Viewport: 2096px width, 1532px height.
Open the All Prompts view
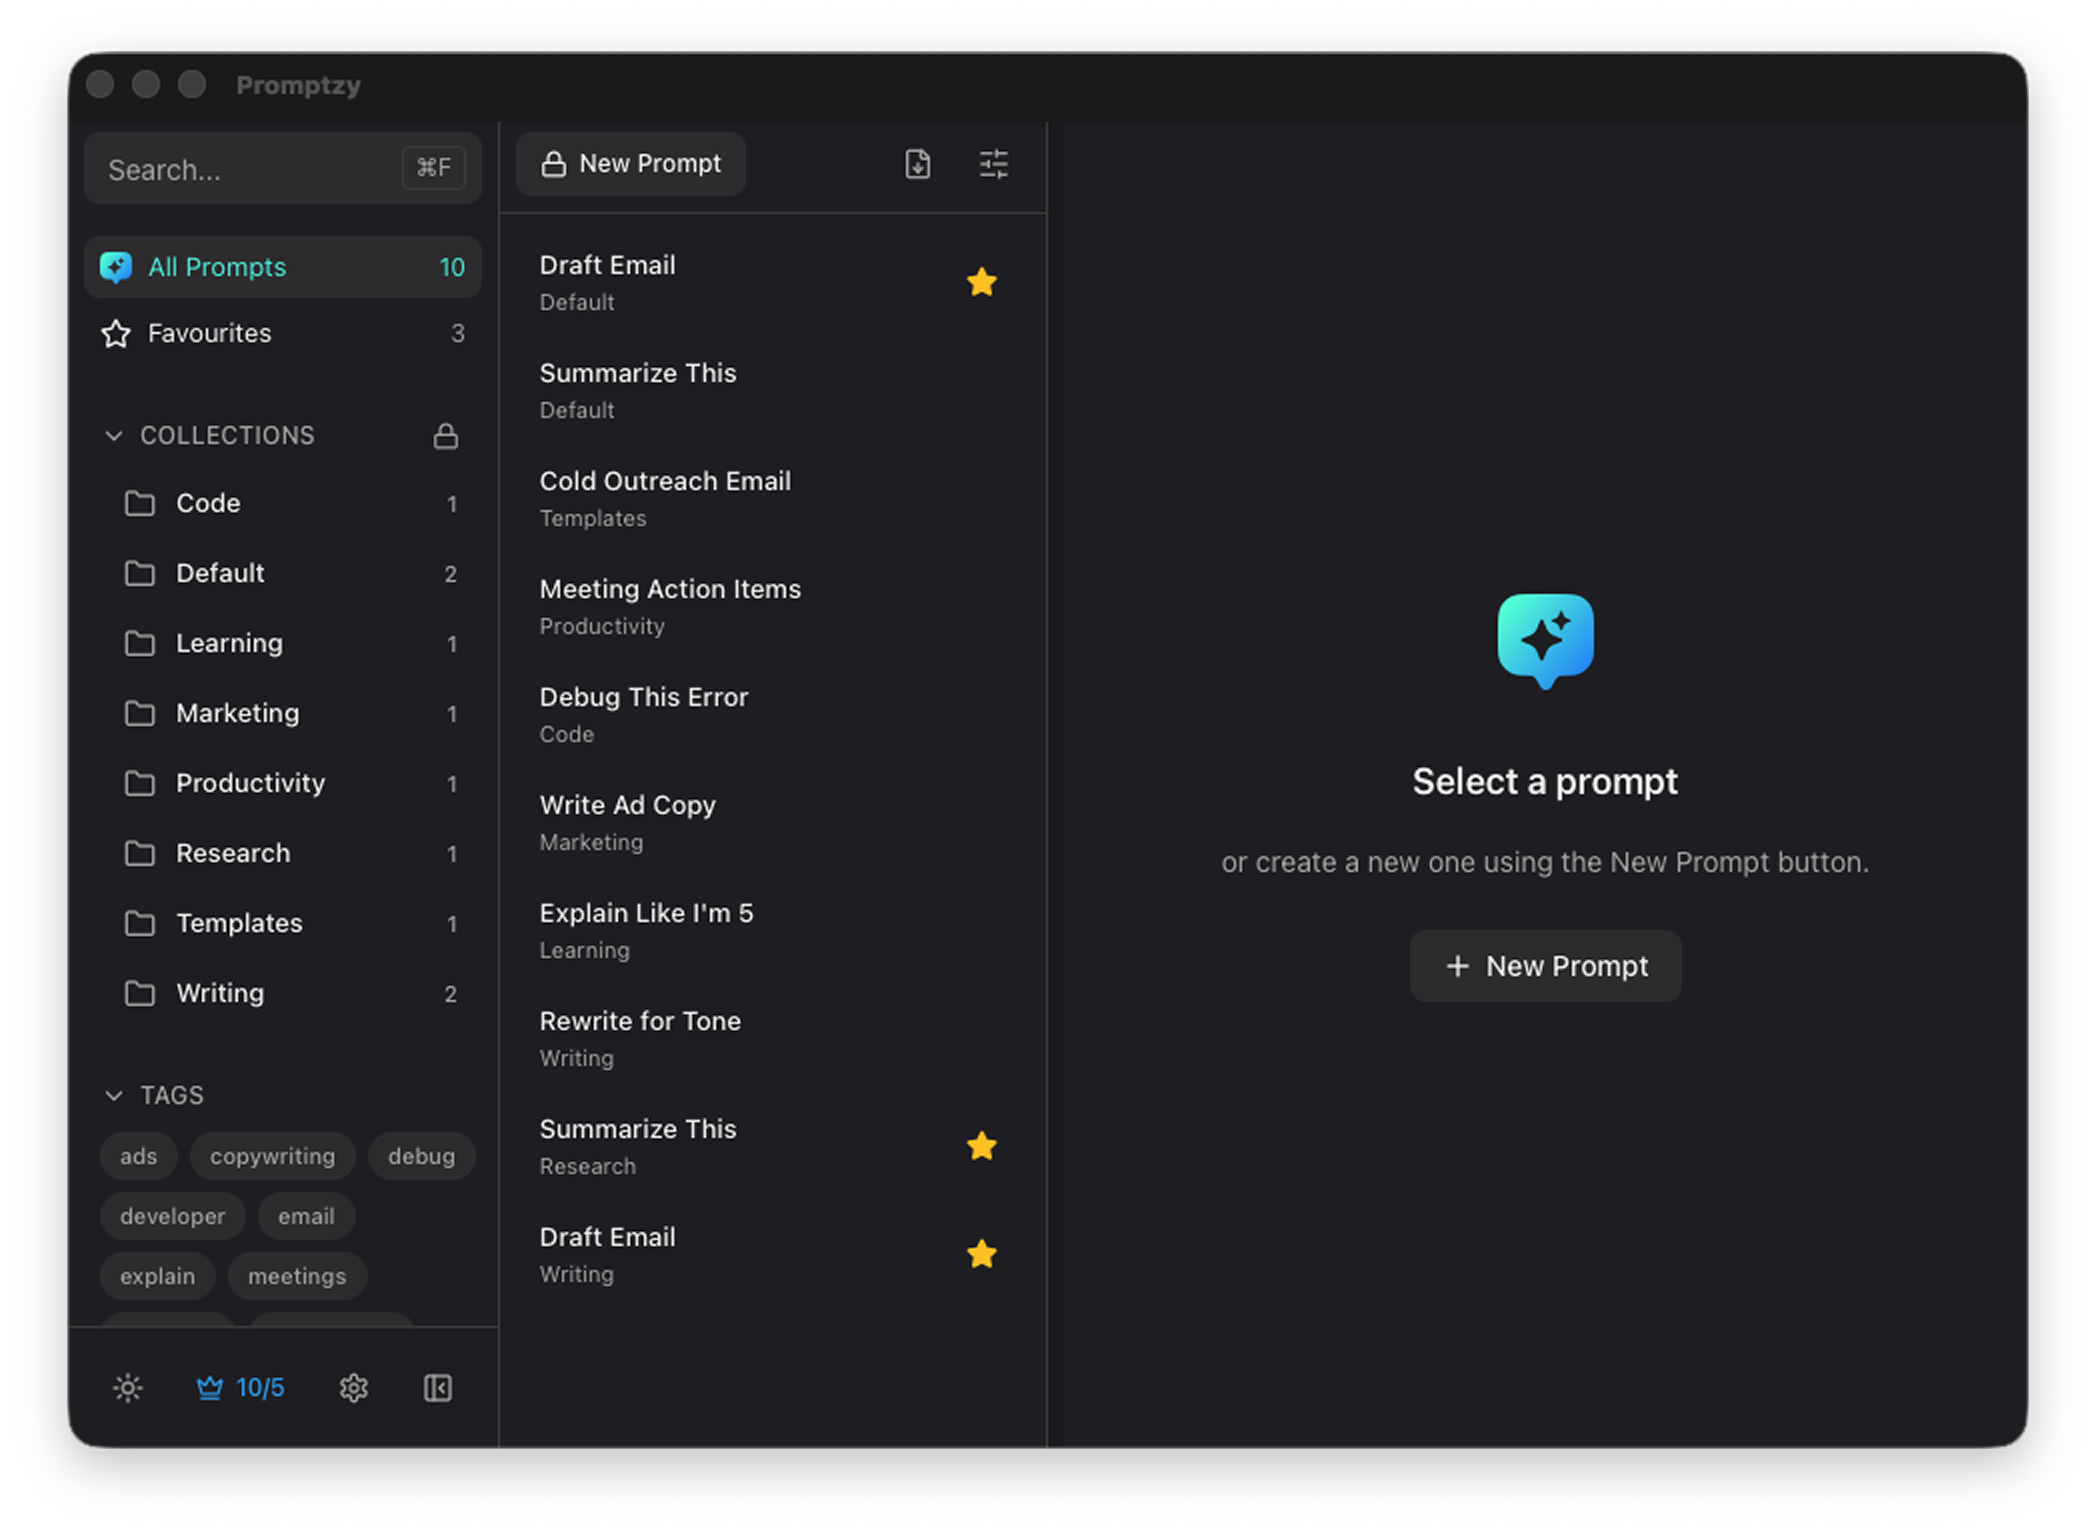pyautogui.click(x=217, y=266)
